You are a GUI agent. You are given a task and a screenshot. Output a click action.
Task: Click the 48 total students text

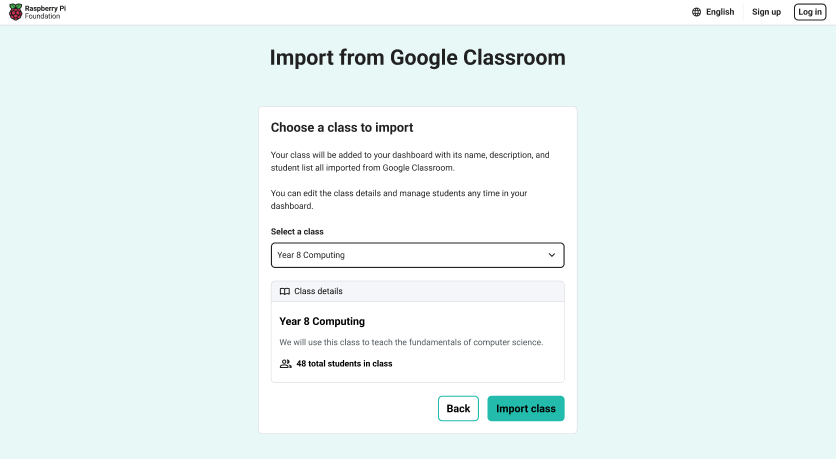344,364
